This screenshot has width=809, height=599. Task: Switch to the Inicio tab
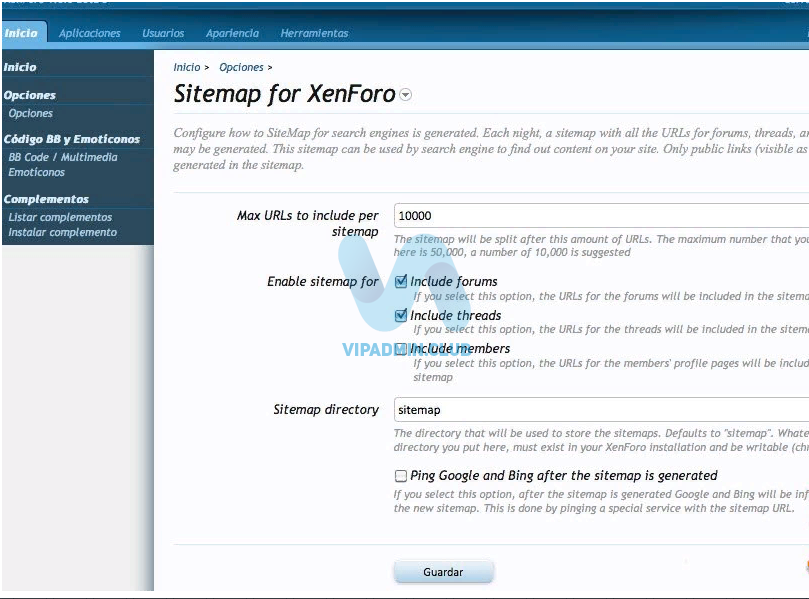21,33
